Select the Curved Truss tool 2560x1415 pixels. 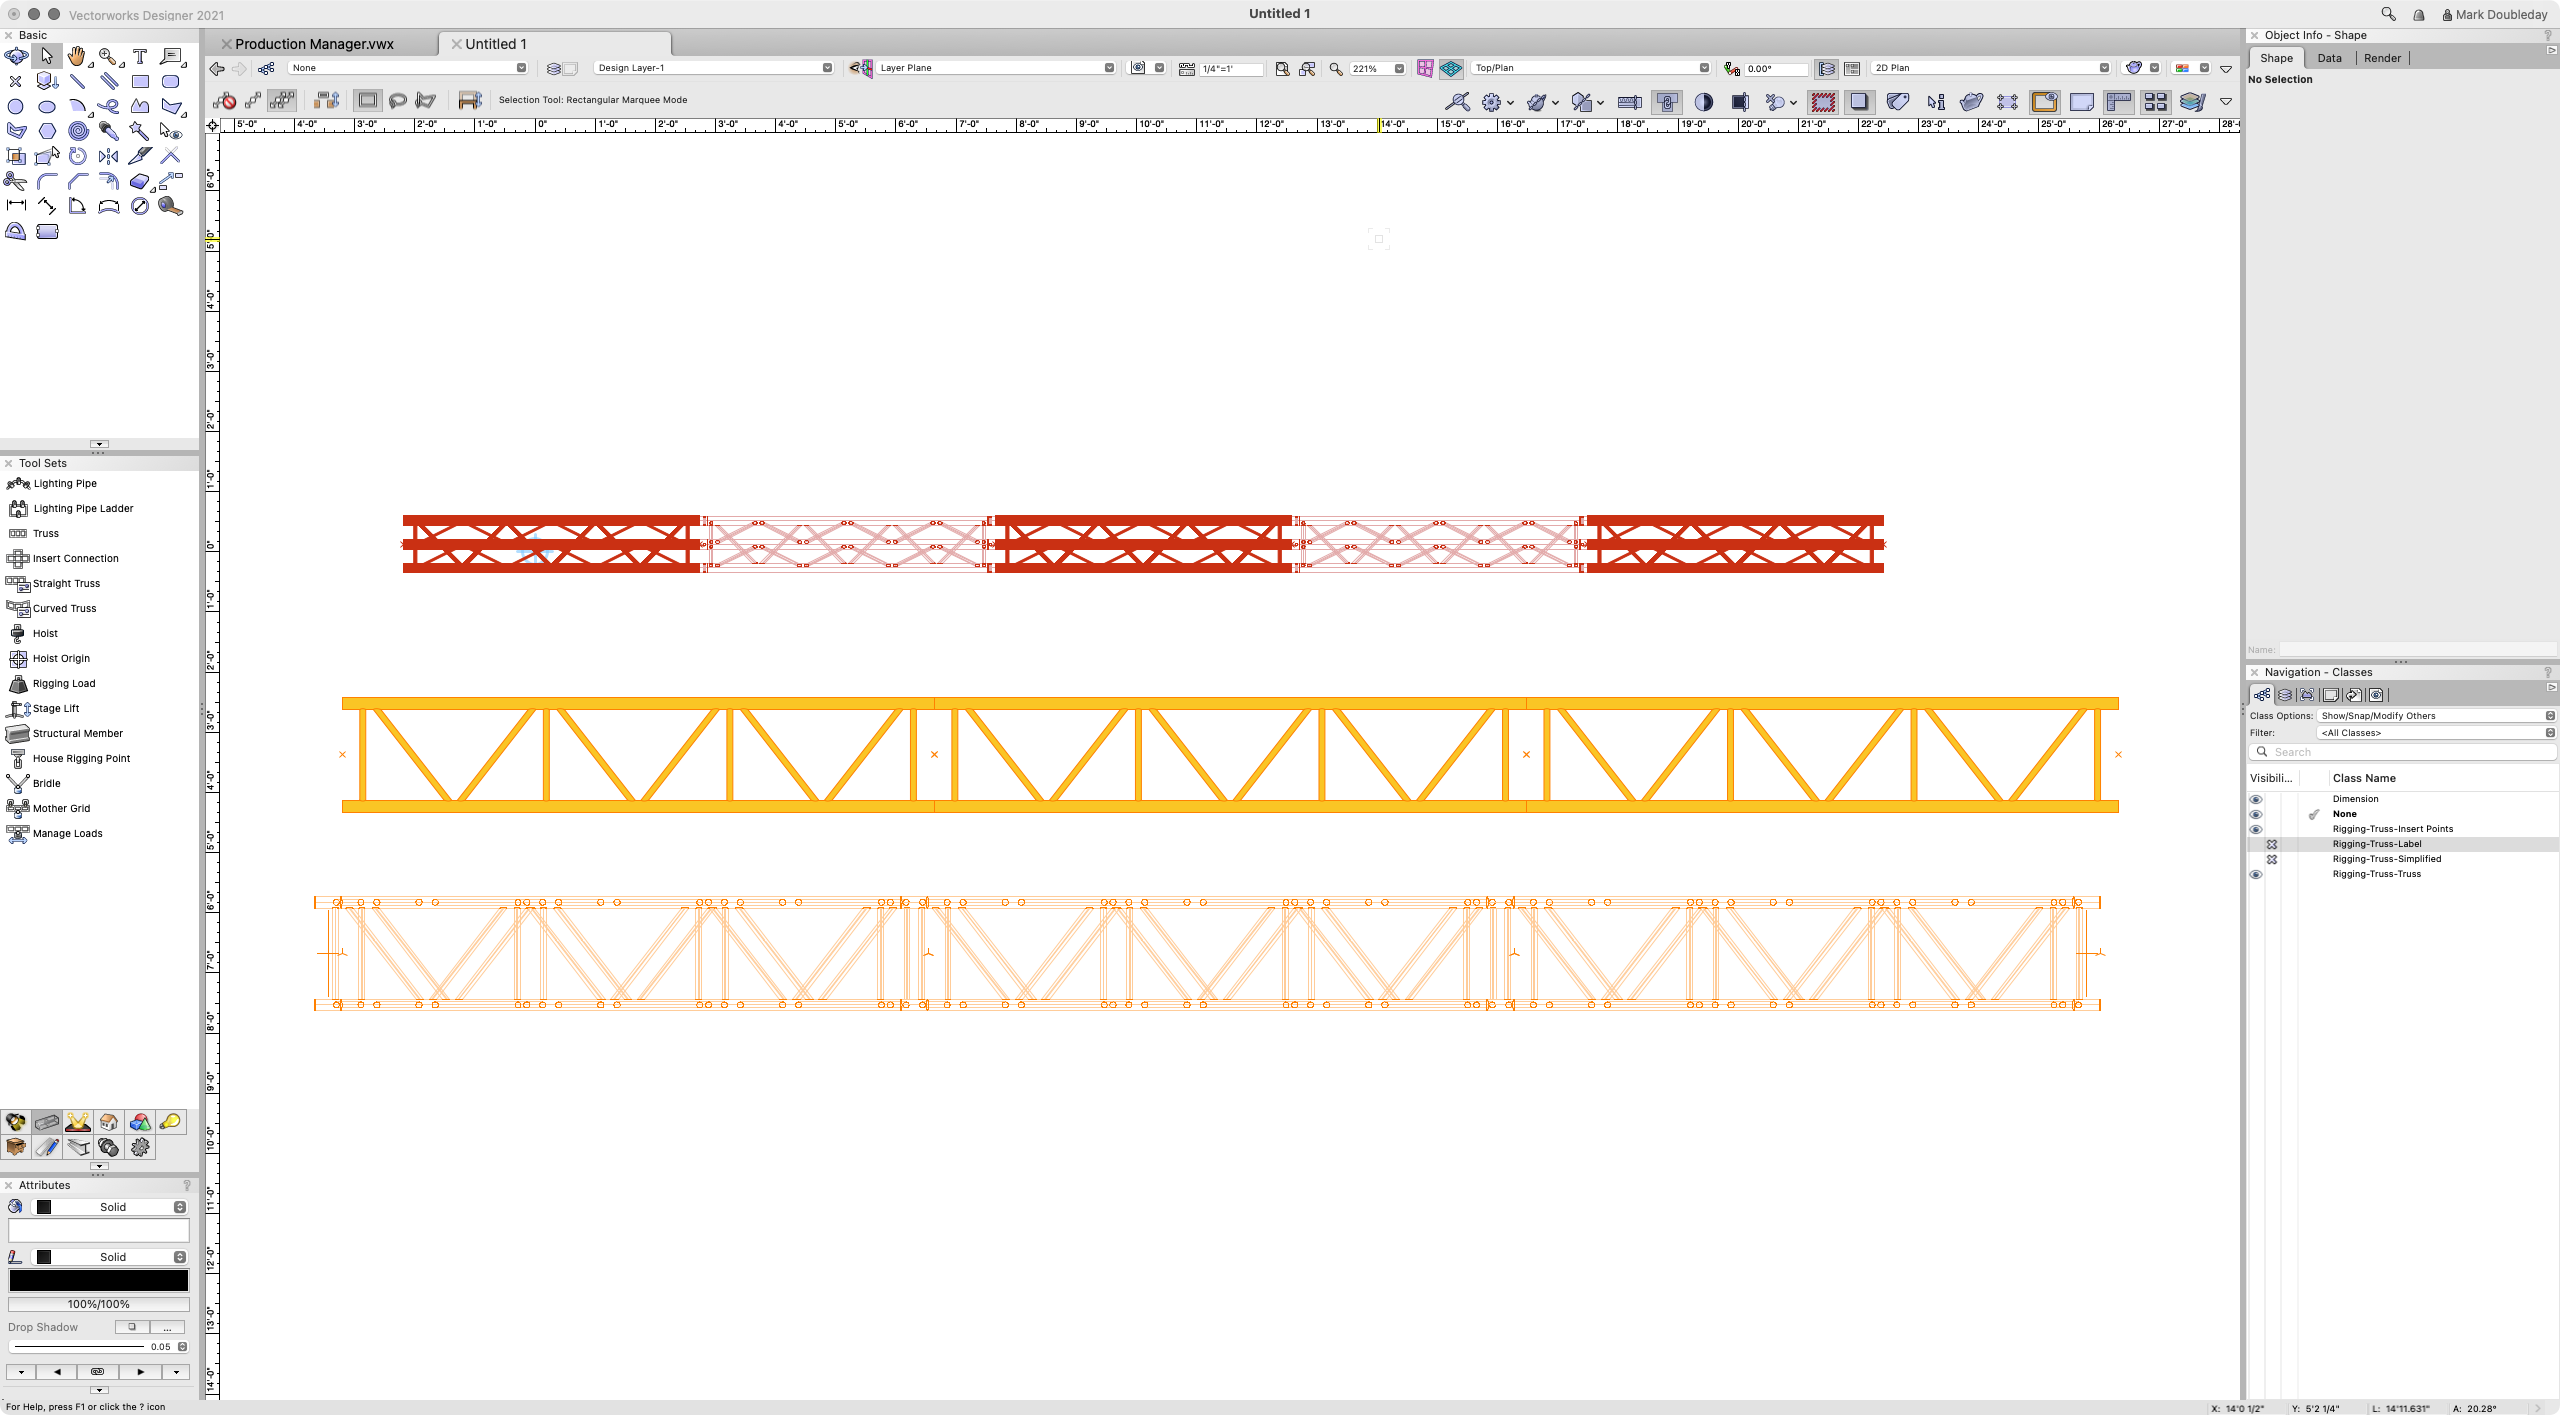pyautogui.click(x=62, y=607)
